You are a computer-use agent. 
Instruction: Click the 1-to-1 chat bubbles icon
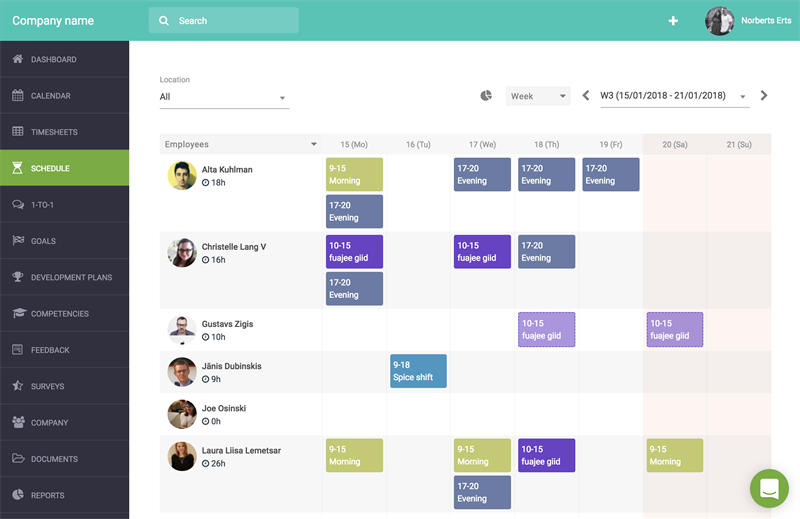(18, 204)
